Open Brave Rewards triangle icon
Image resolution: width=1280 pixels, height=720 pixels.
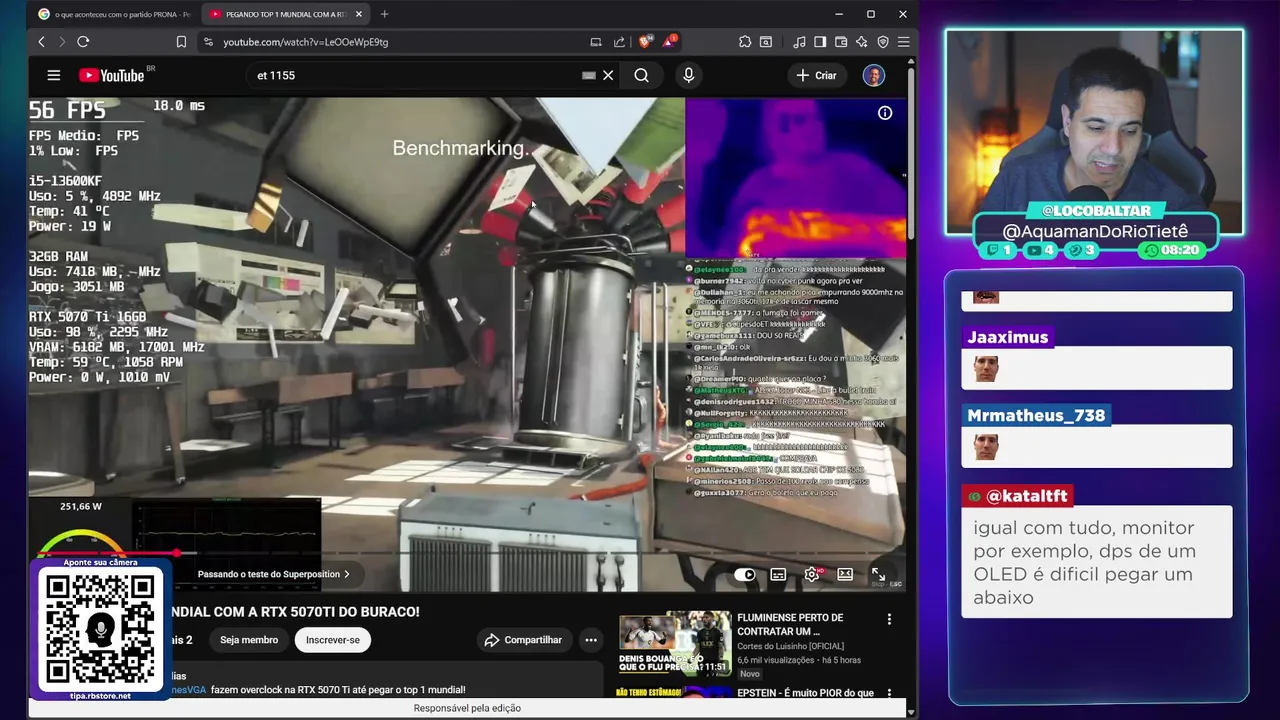point(669,41)
